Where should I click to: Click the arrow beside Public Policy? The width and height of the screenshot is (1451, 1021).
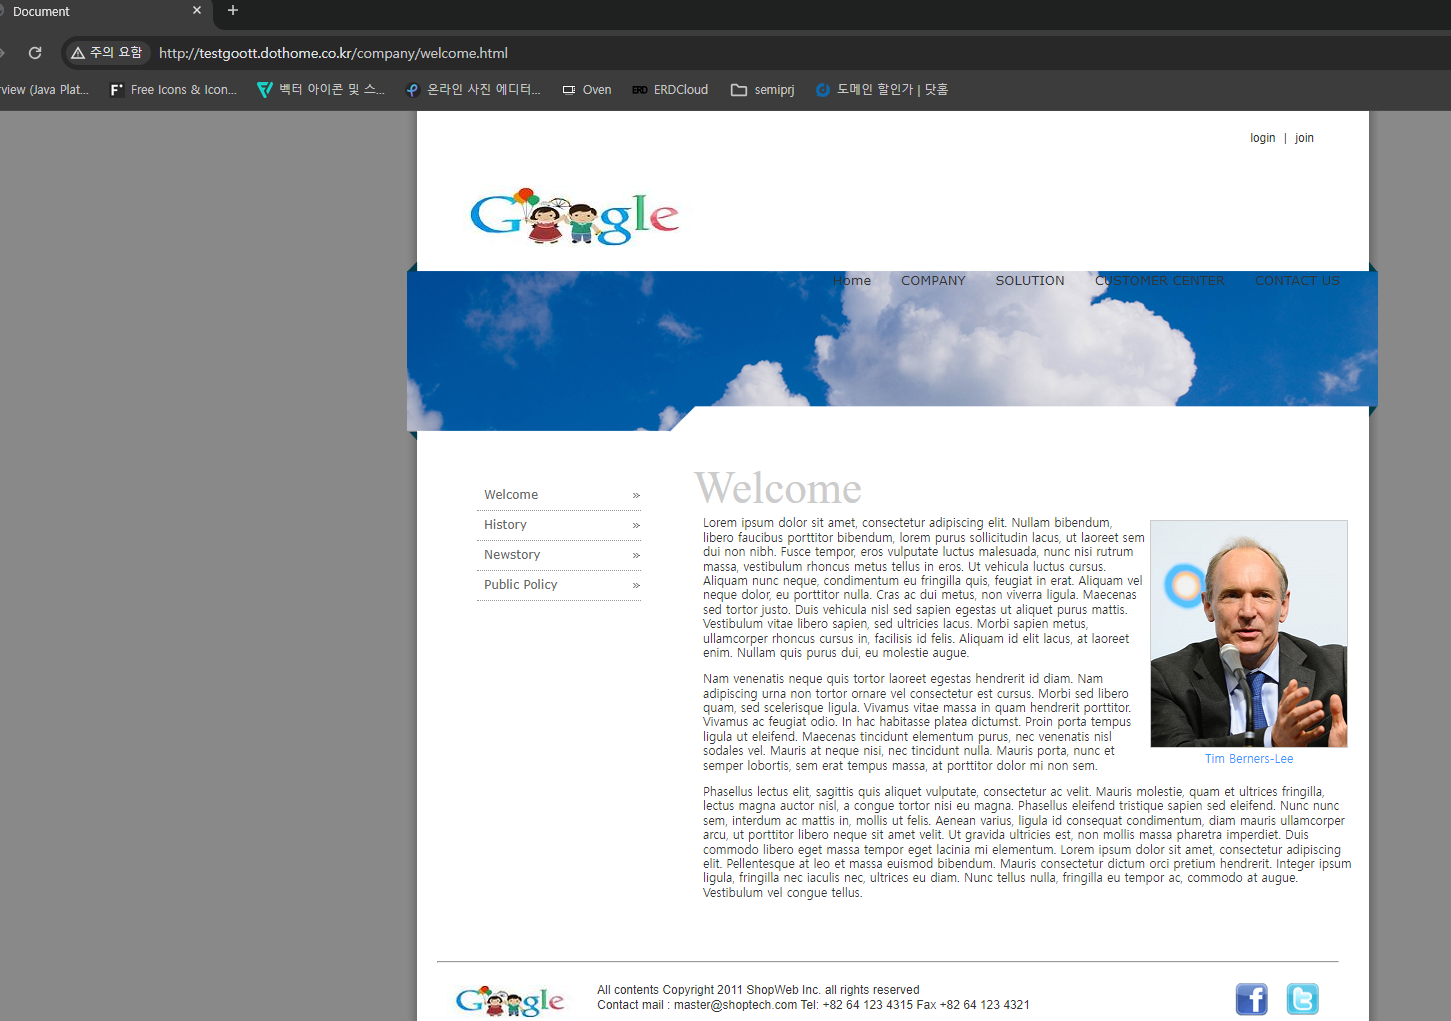click(x=636, y=586)
